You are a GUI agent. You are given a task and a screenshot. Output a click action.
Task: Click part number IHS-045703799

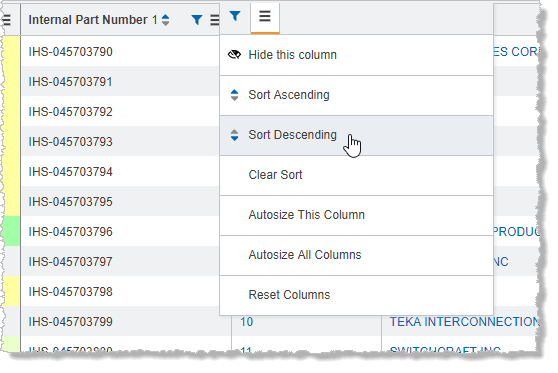70,322
